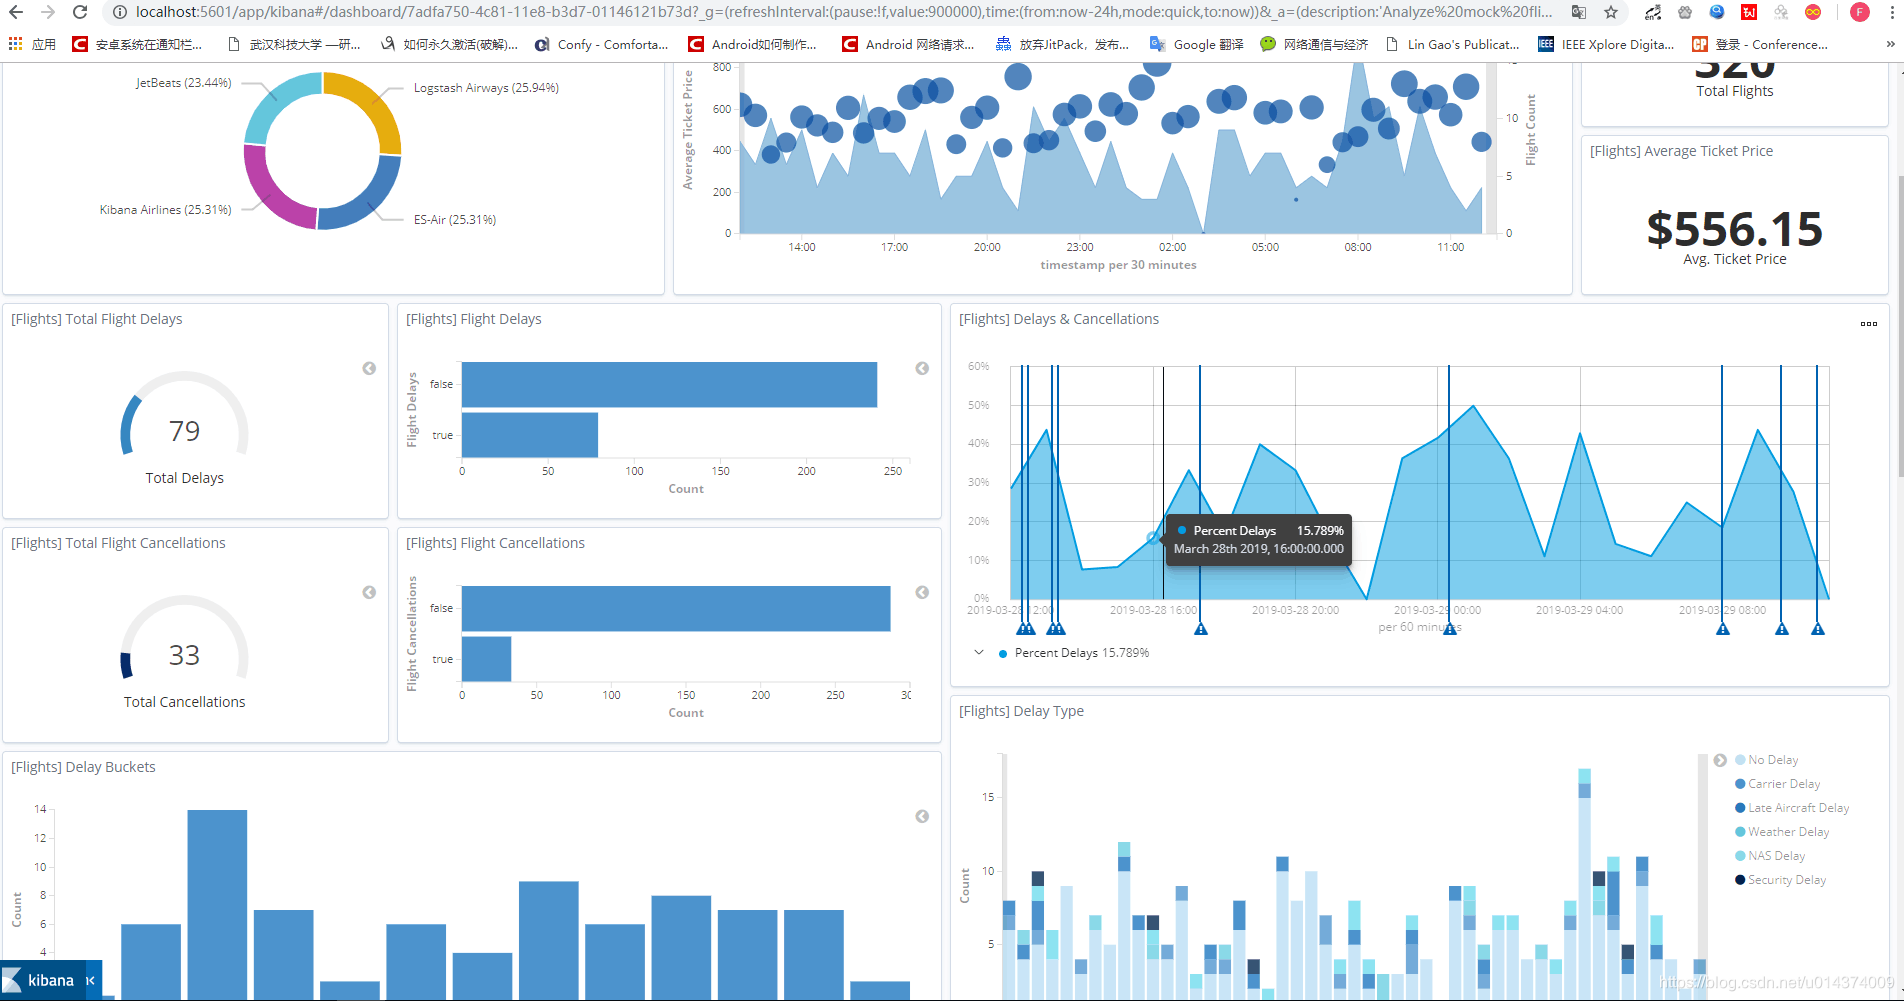Open the Google 翻译 bookmark

[x=1197, y=44]
